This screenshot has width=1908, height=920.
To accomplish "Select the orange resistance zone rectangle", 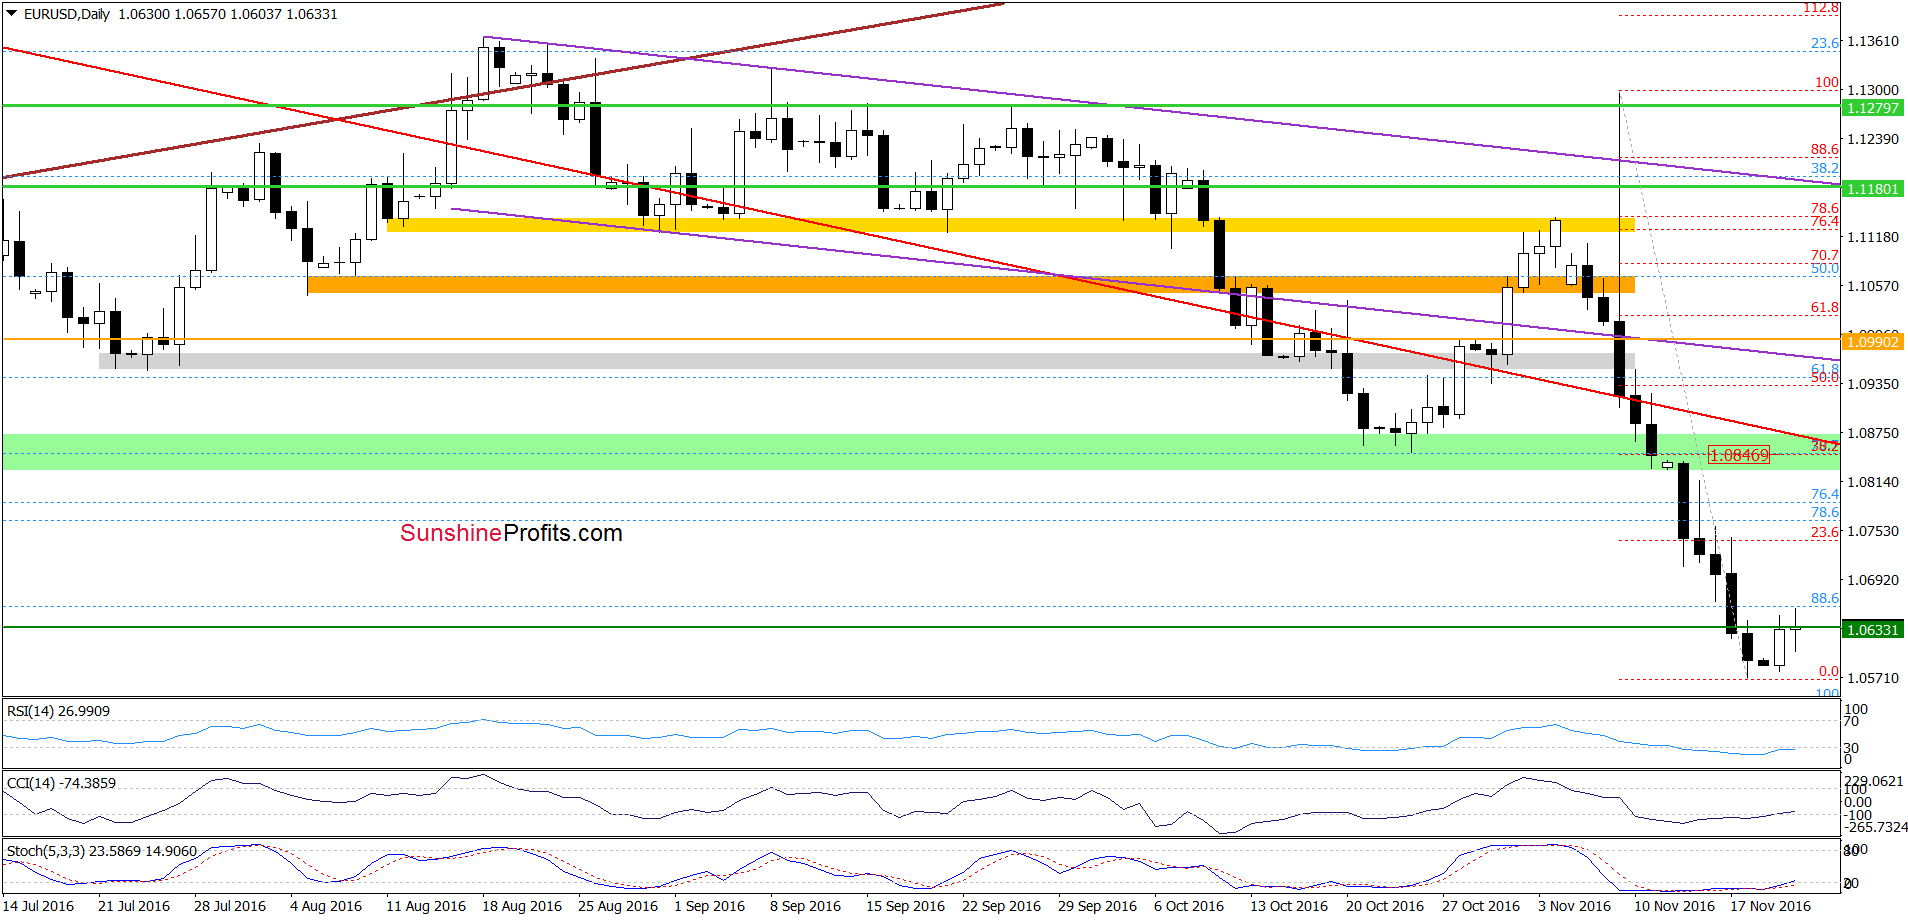I will coord(971,285).
